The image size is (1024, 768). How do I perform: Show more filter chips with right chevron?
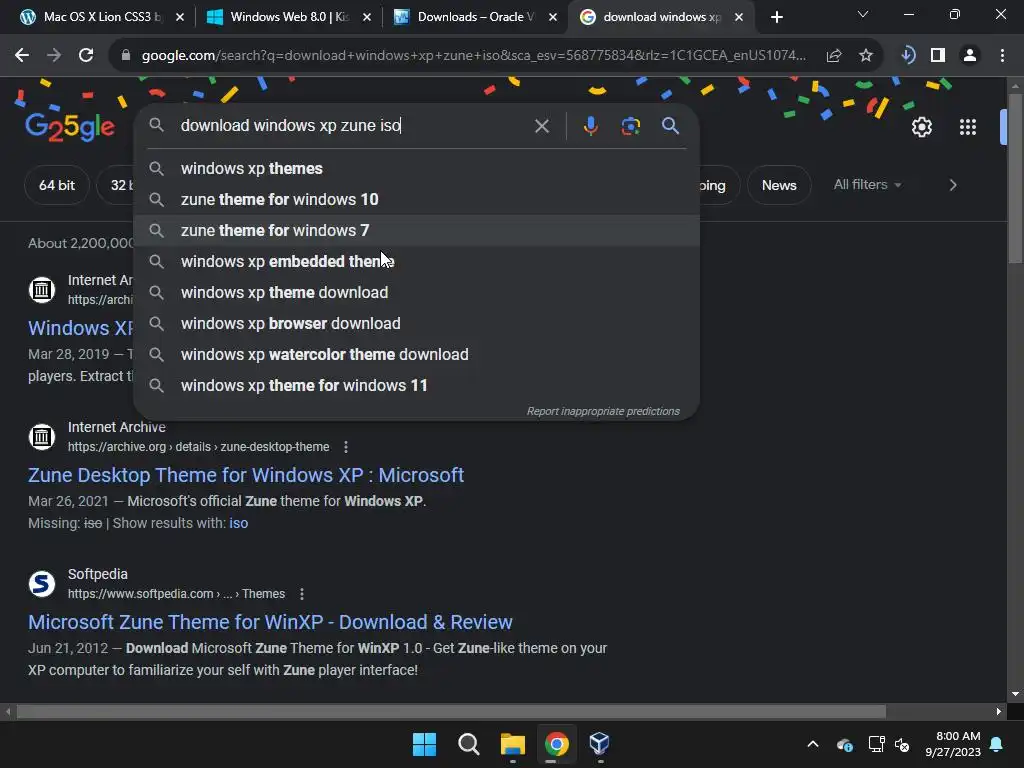(x=953, y=185)
